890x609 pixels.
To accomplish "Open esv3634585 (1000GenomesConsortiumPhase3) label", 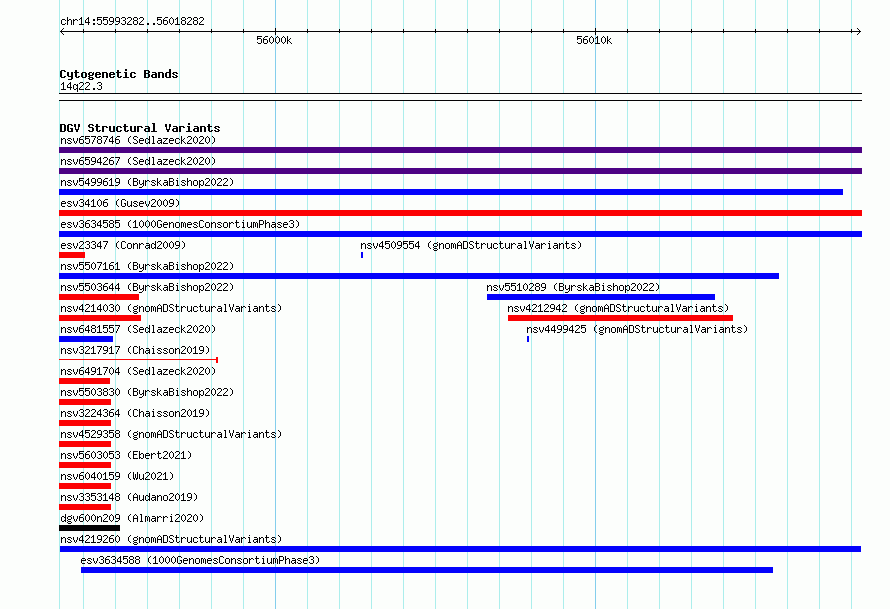I will click(x=180, y=224).
